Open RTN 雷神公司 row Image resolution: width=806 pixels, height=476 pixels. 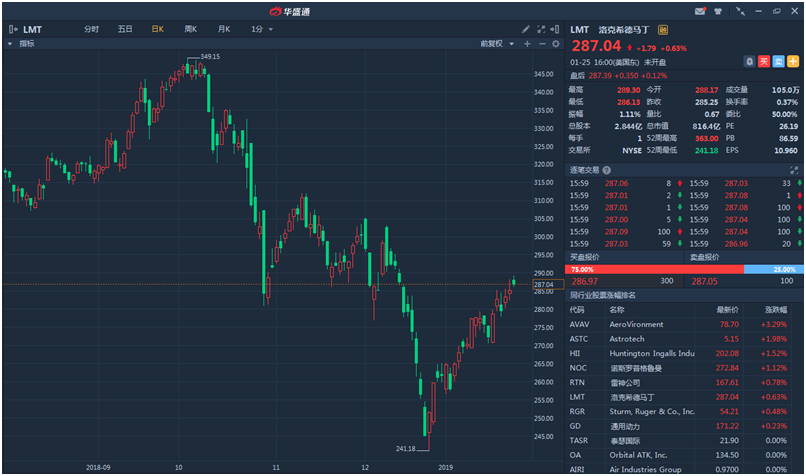pos(684,382)
